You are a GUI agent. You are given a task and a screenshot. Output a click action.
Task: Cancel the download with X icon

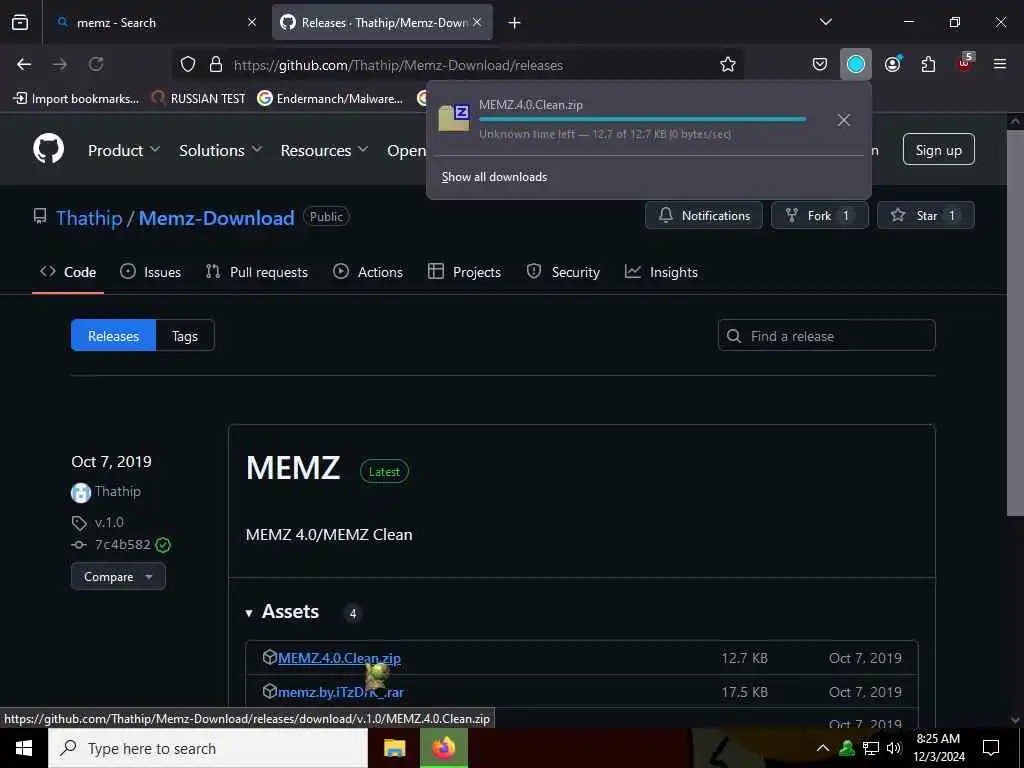[x=844, y=120]
